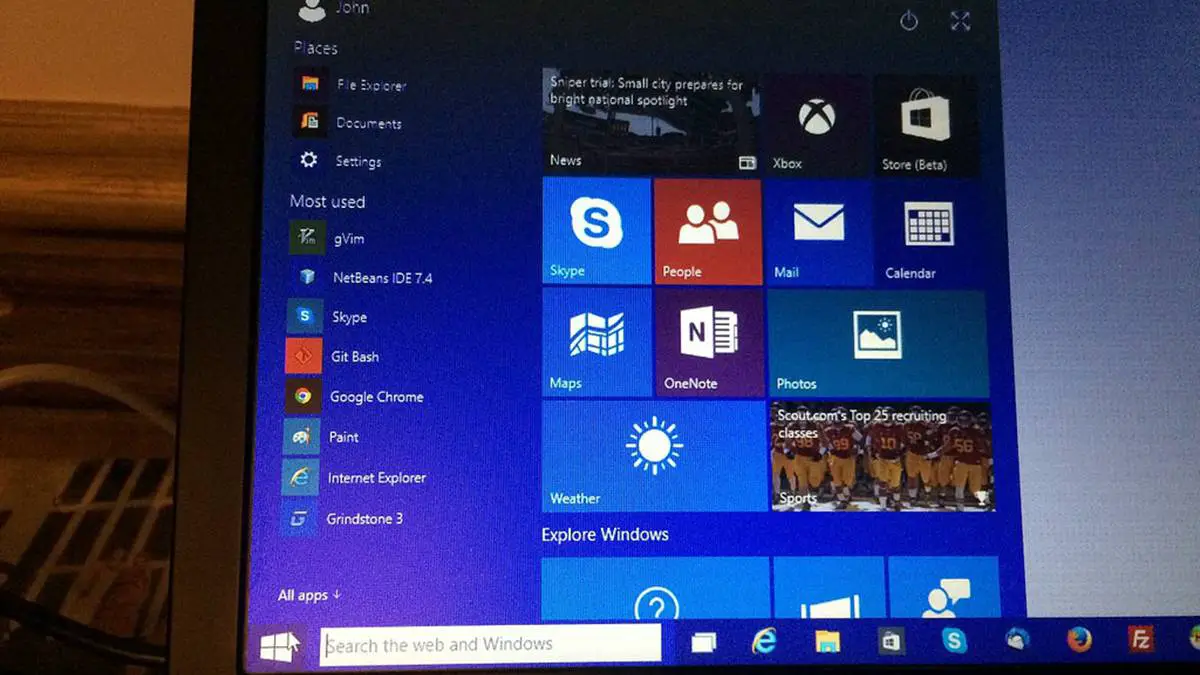Viewport: 1200px width, 675px height.
Task: Click the Grindstone 3 icon in Most used
Action: [298, 519]
